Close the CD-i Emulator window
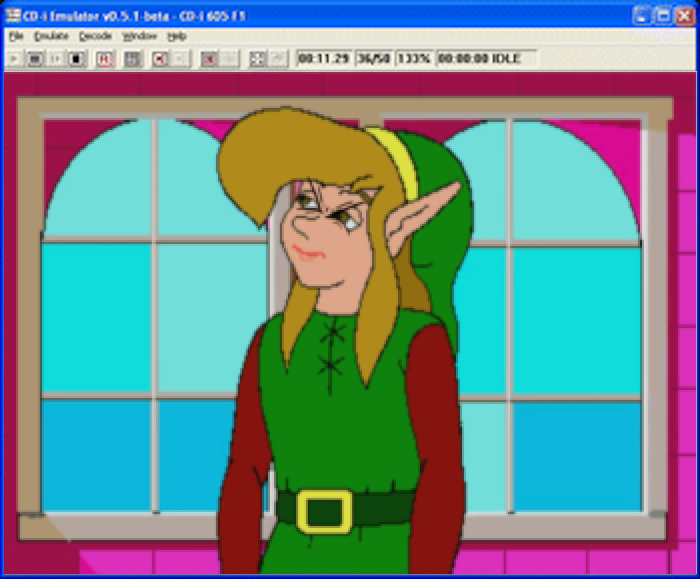The width and height of the screenshot is (700, 579). pyautogui.click(x=684, y=16)
